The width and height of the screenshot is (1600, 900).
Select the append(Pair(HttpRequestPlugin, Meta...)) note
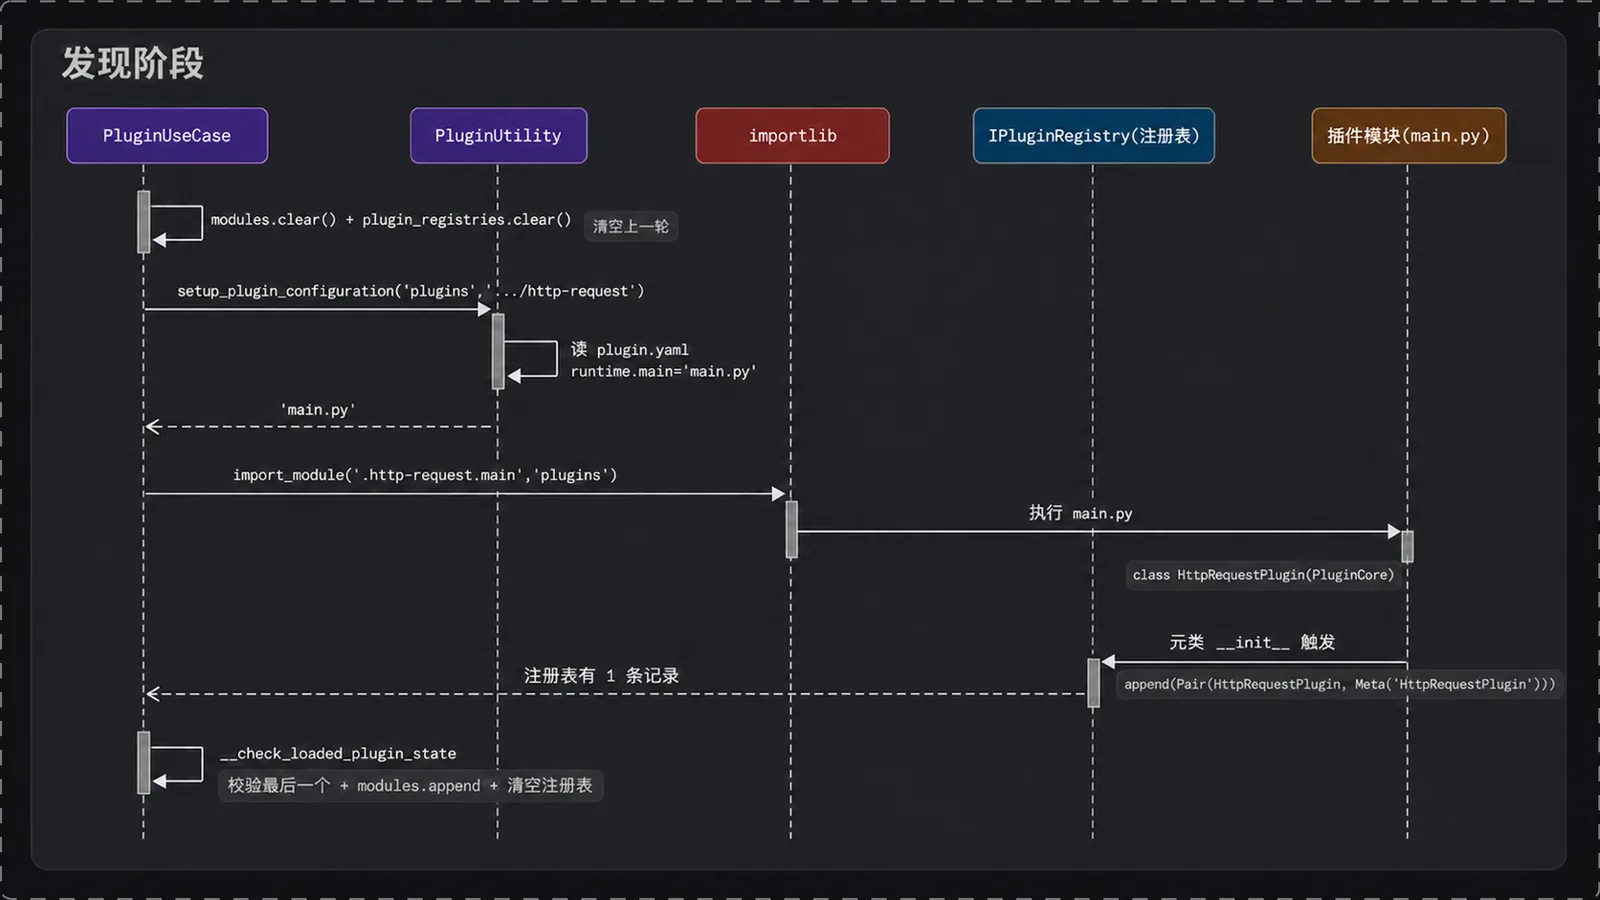coord(1339,684)
